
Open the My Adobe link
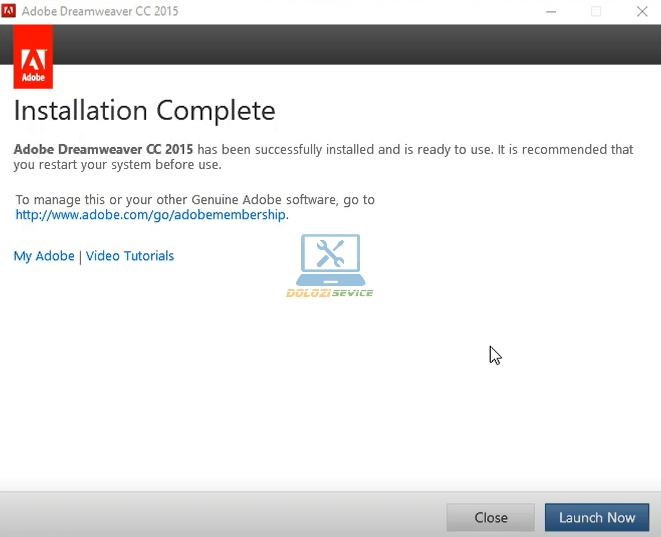point(44,256)
